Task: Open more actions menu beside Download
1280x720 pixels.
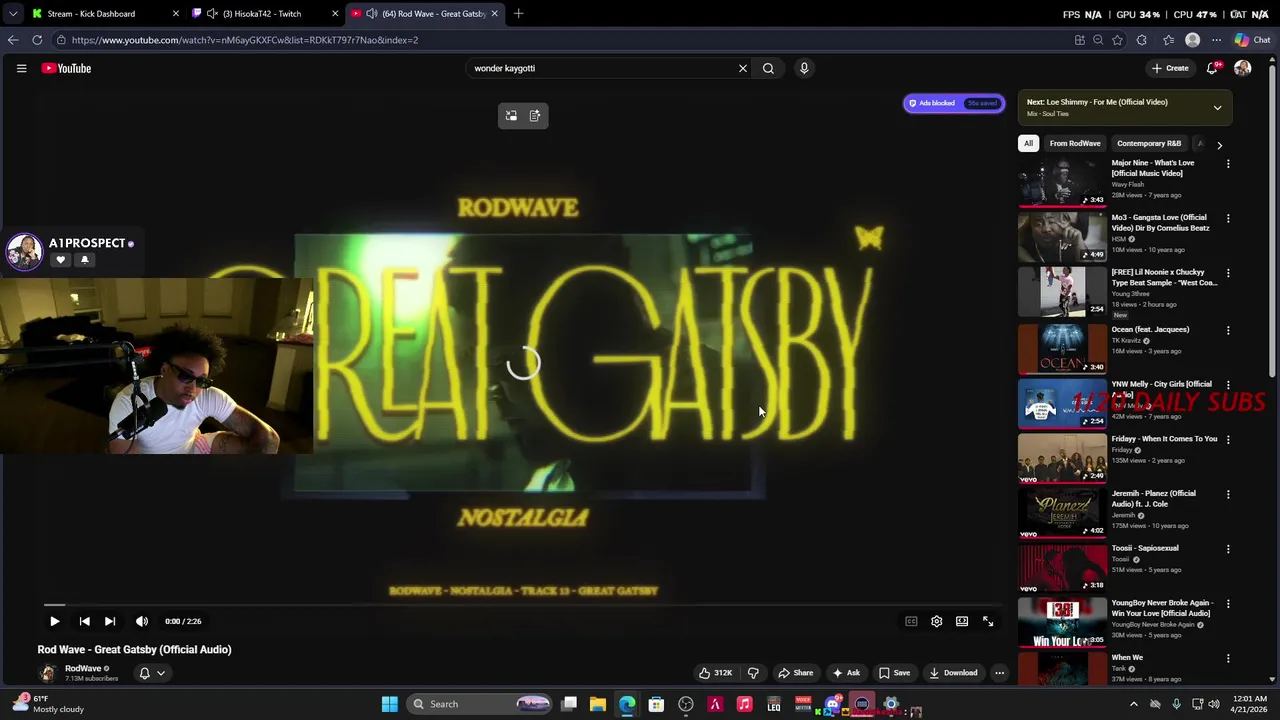Action: (999, 673)
